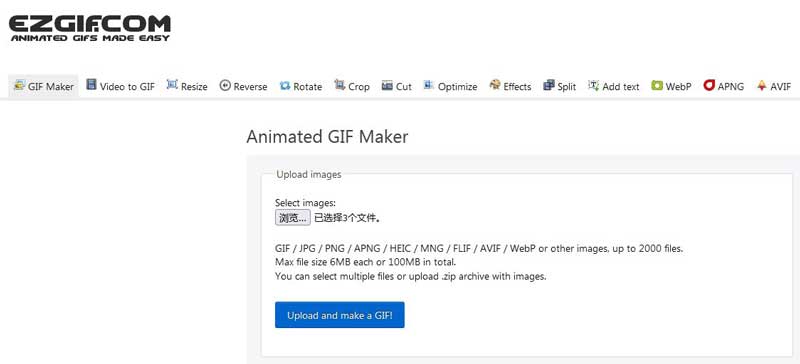Click the Crop tool icon

coord(340,85)
